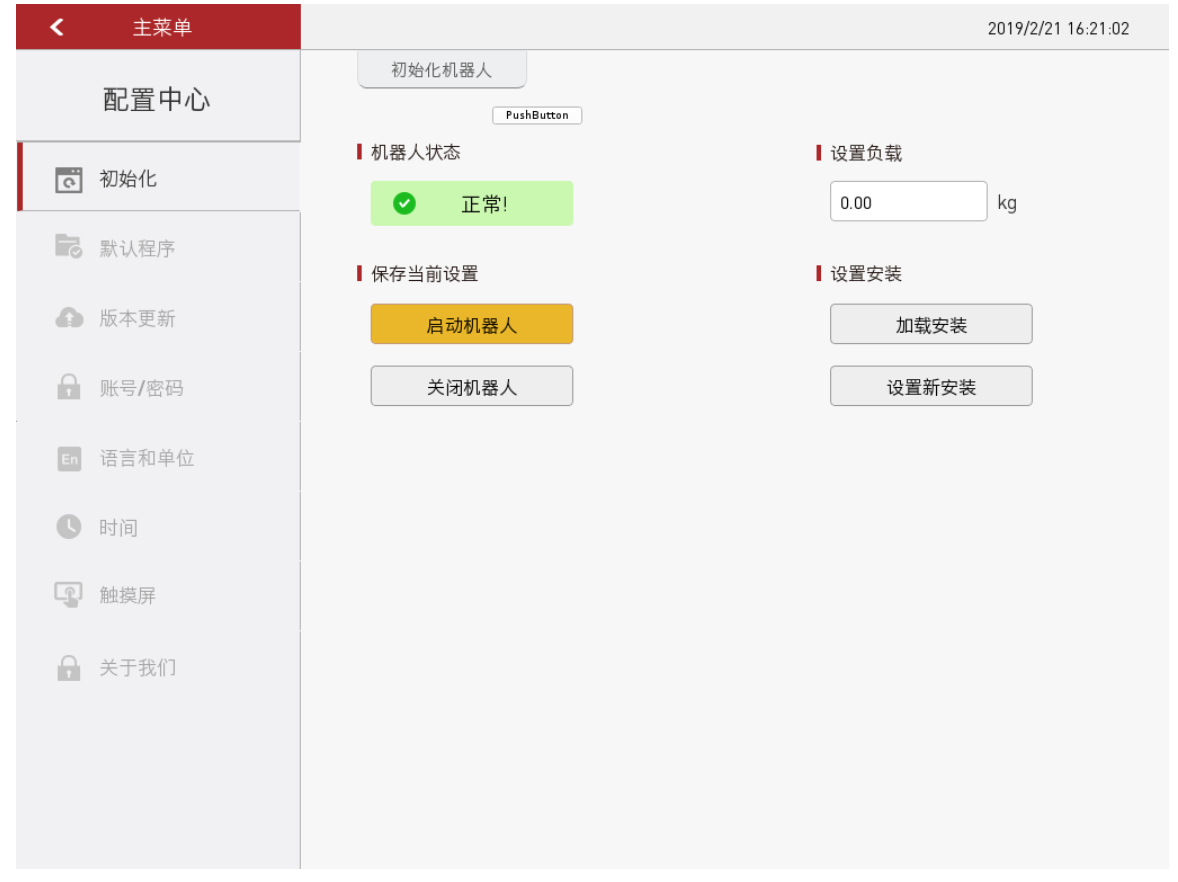Viewport: 1178px width, 882px height.
Task: Click the 账号/密码 lock icon
Action: [68, 387]
